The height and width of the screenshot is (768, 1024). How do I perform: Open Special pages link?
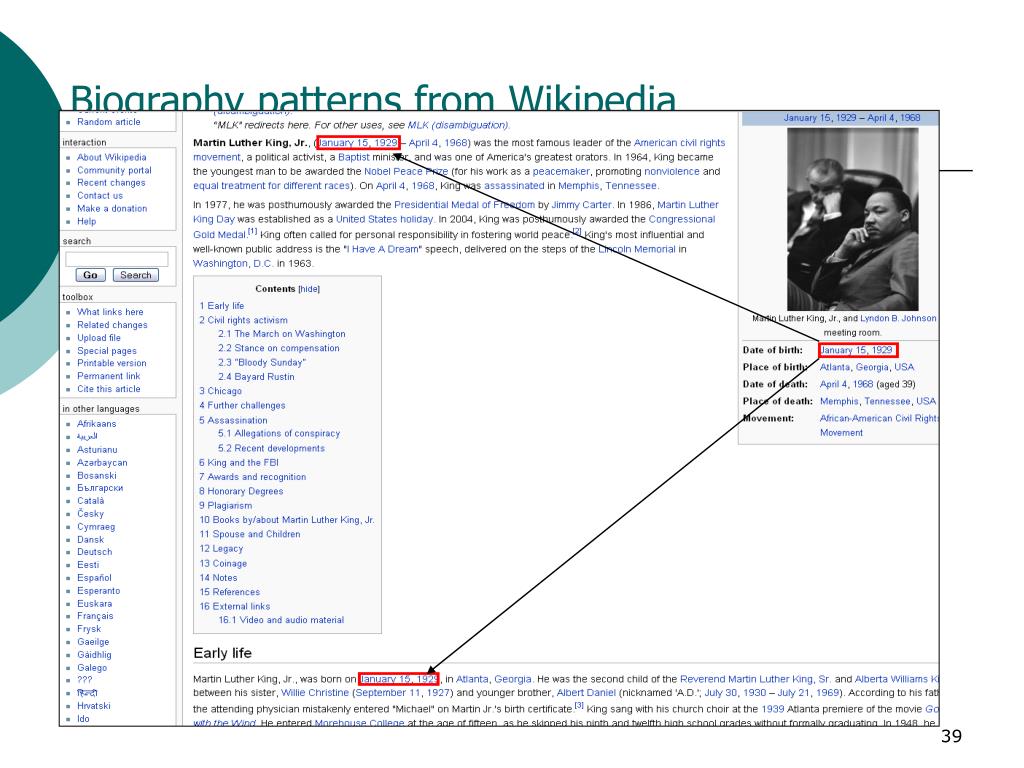(106, 351)
